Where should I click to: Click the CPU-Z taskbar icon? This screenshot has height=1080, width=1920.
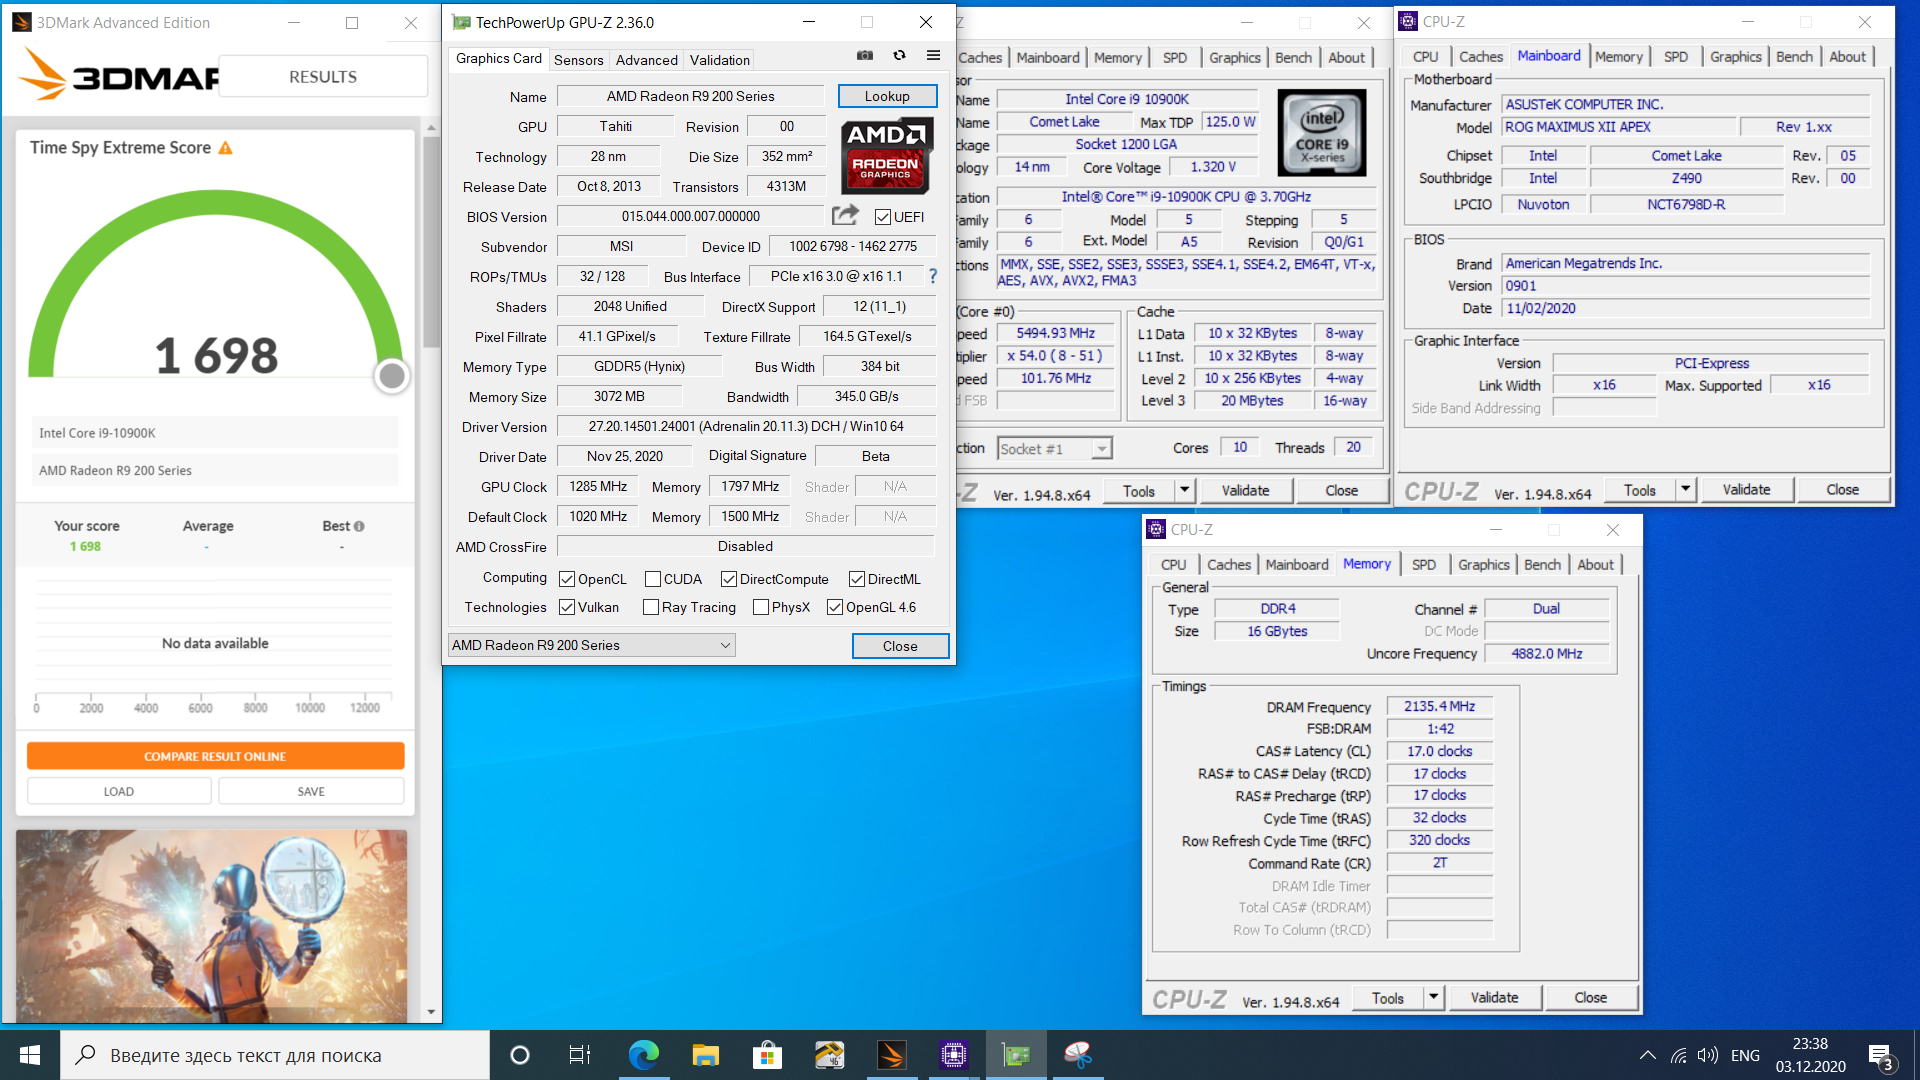953,1055
